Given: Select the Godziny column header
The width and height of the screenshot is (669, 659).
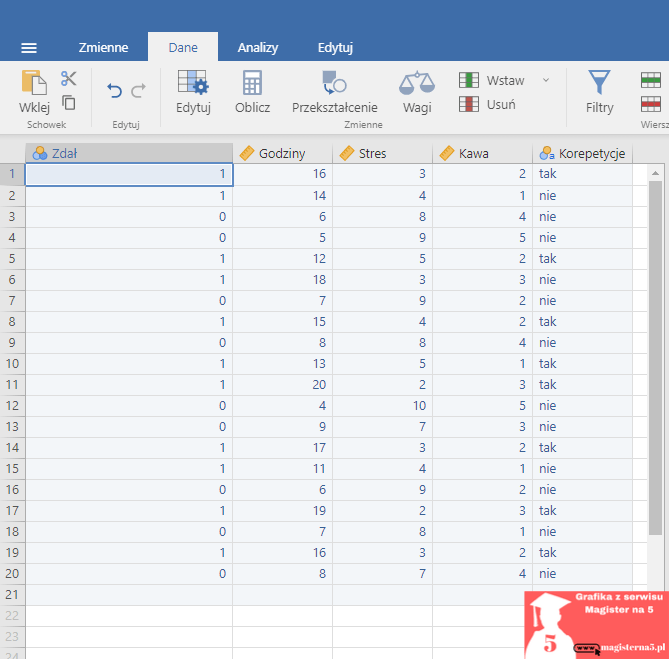Looking at the screenshot, I should click(x=282, y=153).
